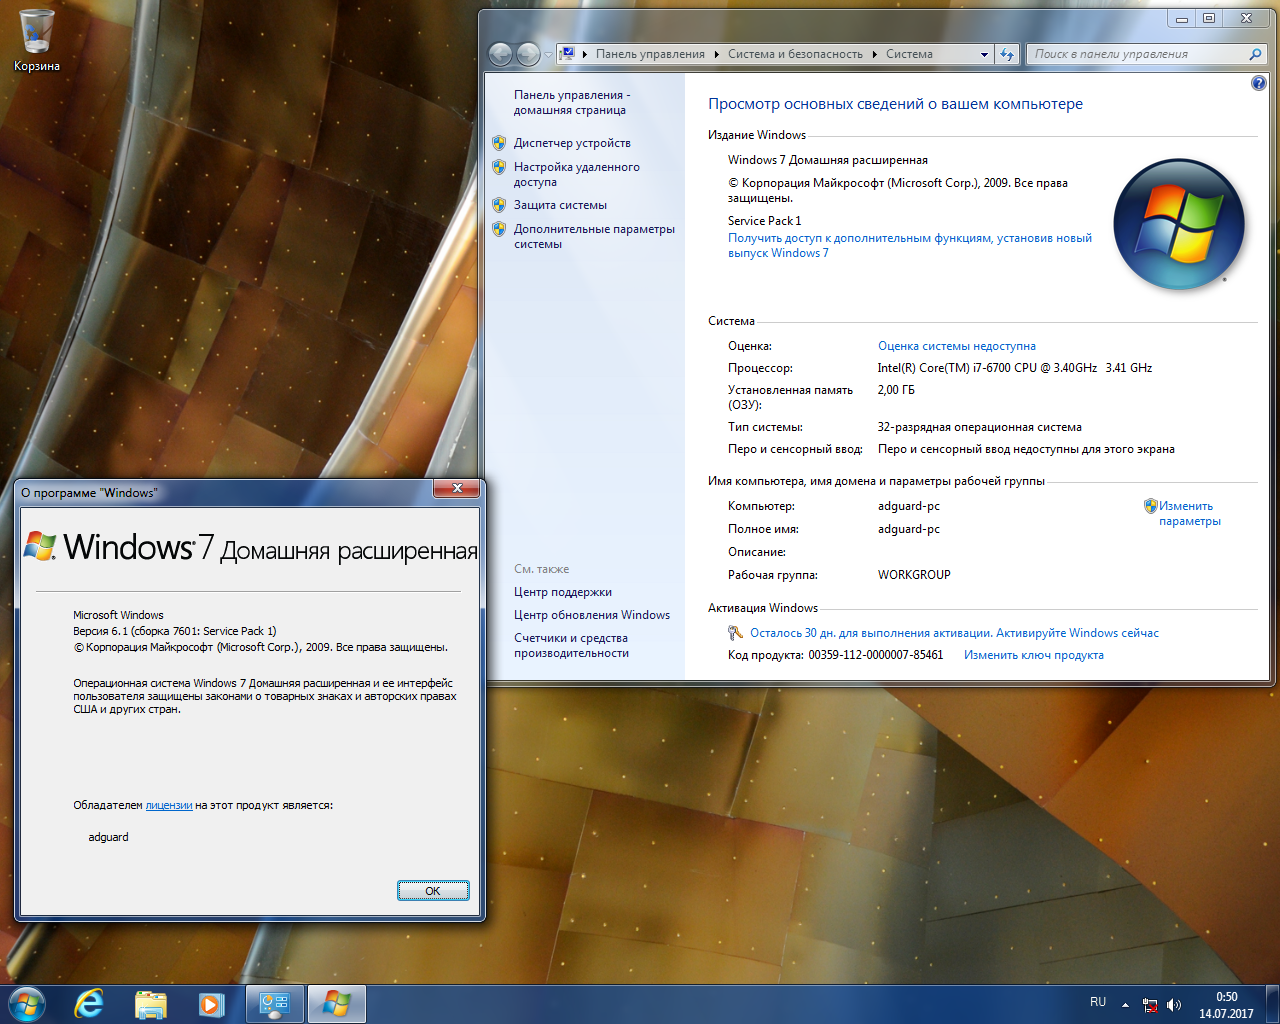Open Защита системы link
The width and height of the screenshot is (1280, 1024).
coord(560,205)
